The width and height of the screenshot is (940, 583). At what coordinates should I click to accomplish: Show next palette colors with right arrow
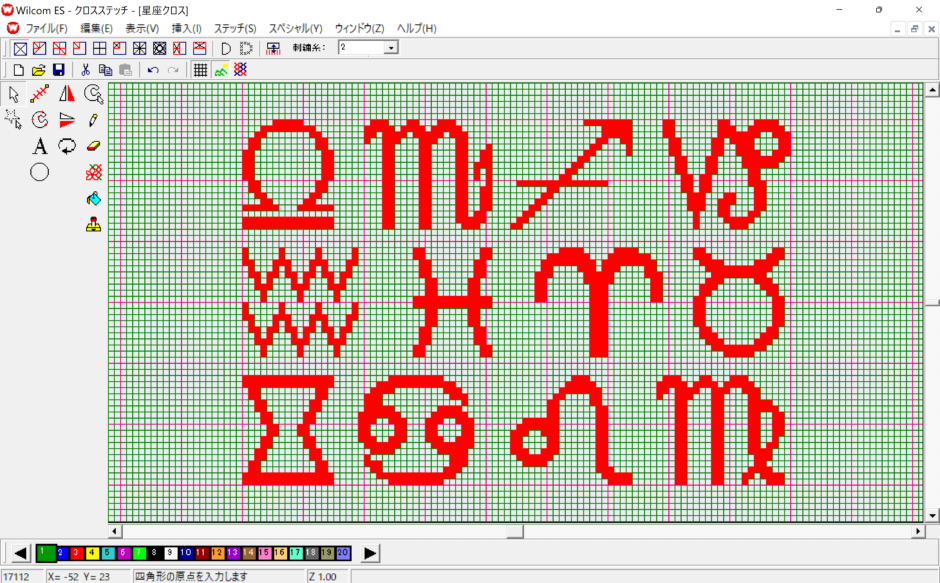pyautogui.click(x=370, y=553)
